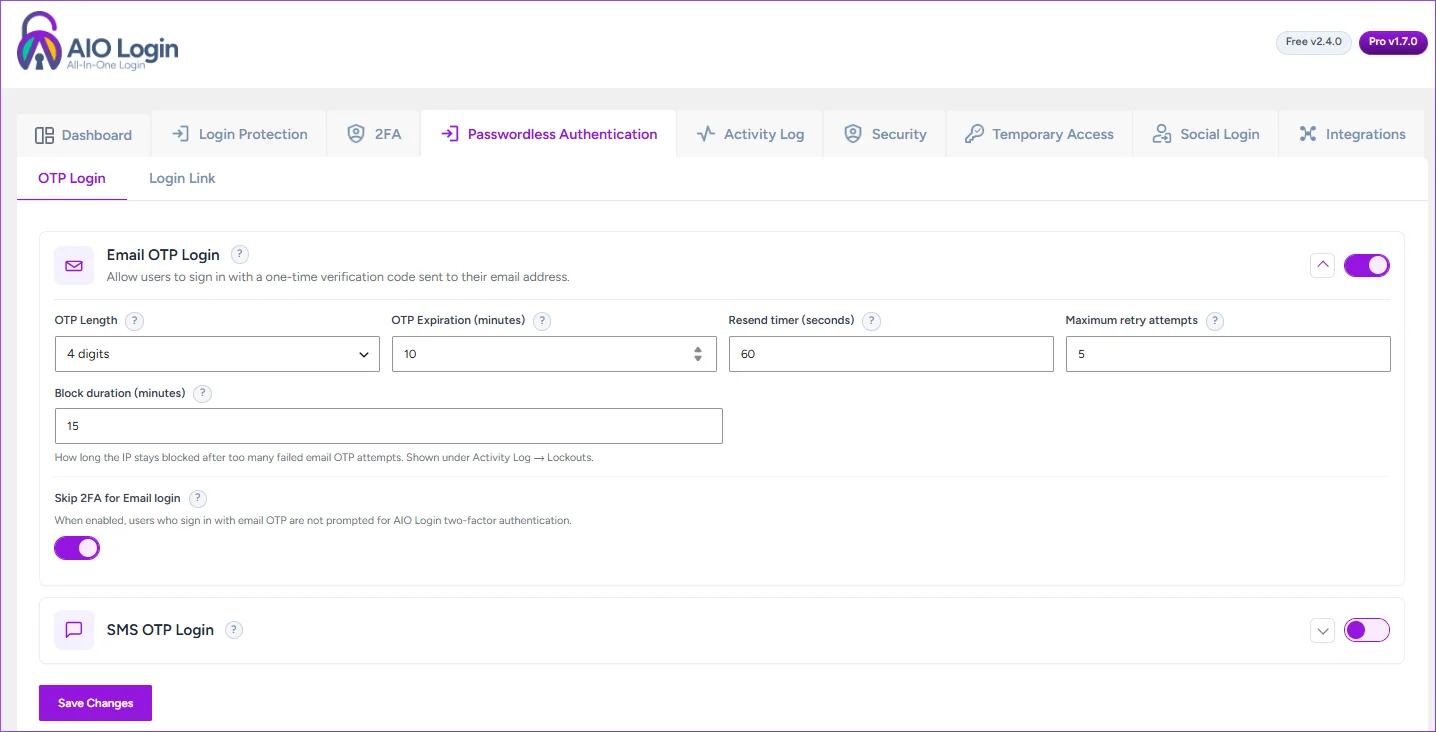Open the Temporary Access tab

point(1039,134)
